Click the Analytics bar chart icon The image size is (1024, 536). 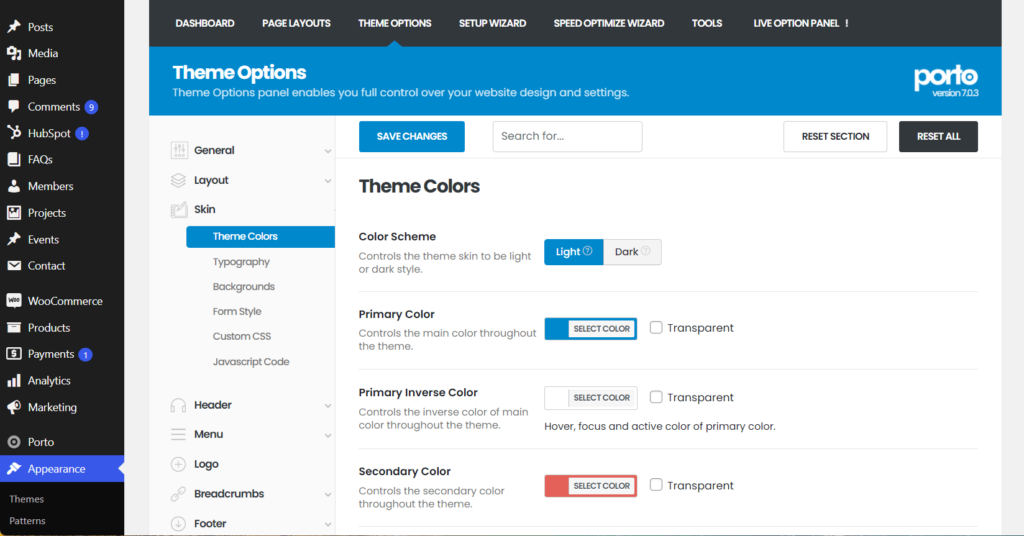click(14, 381)
